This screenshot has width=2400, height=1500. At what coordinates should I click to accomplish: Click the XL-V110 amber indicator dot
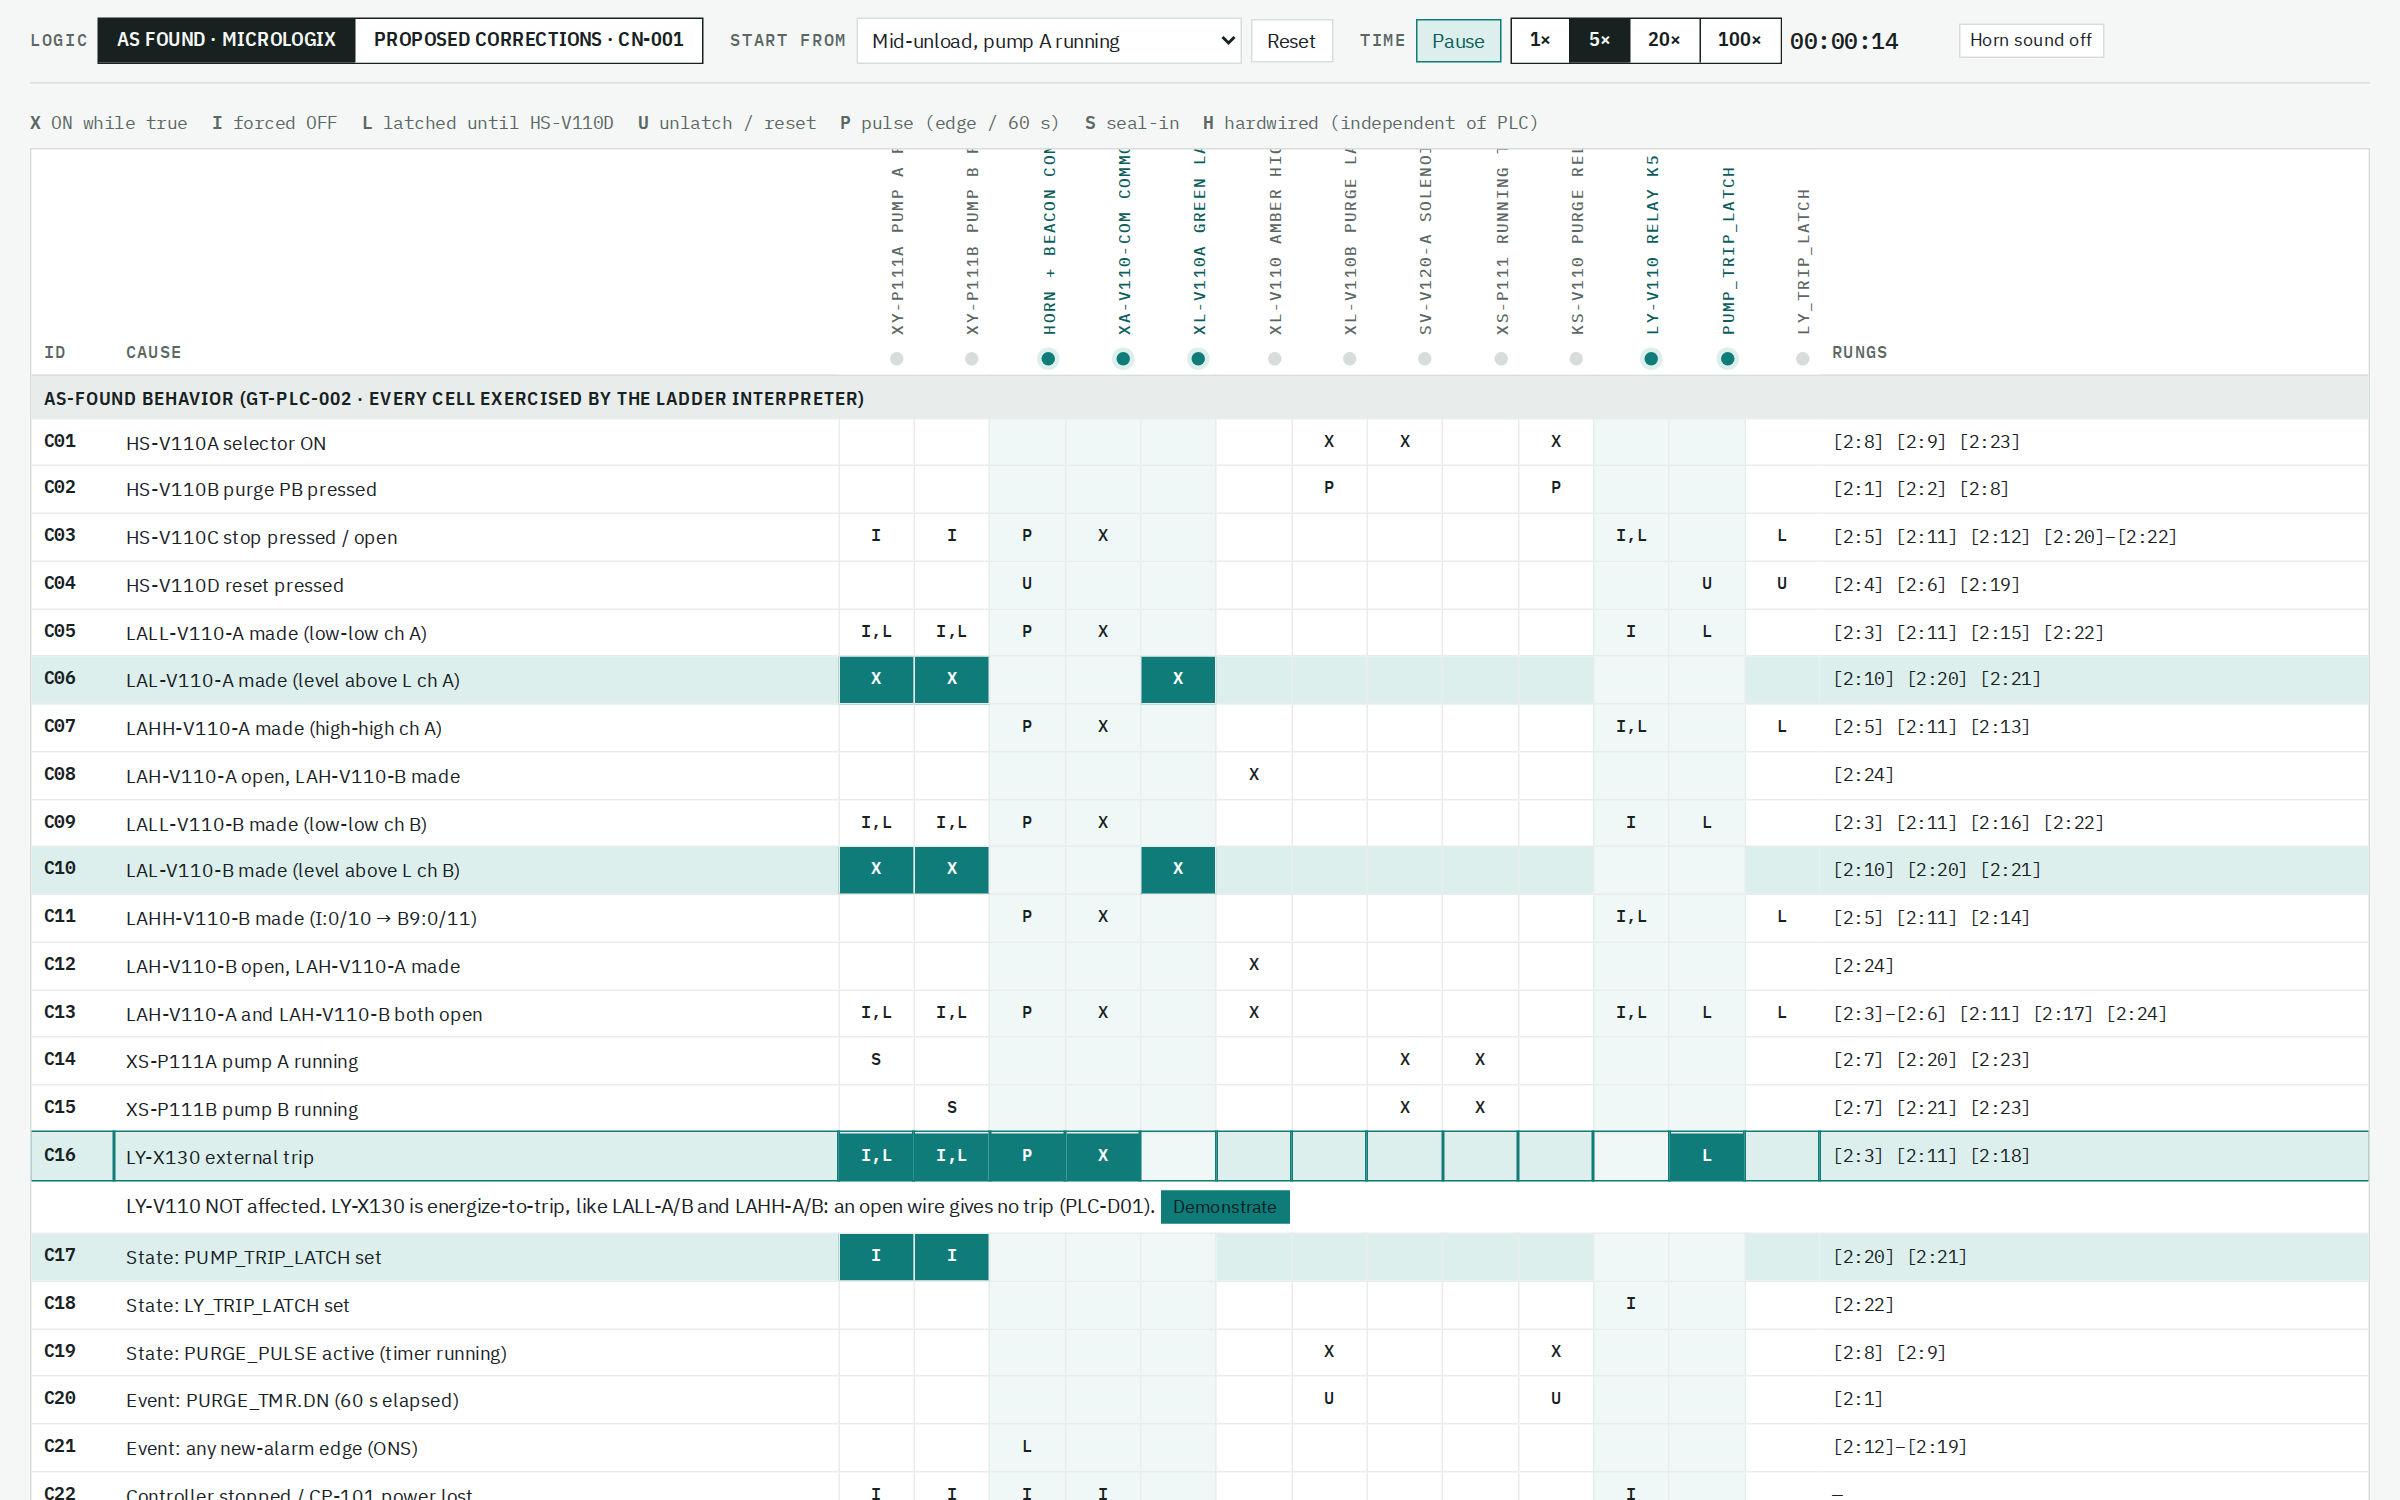pos(1274,359)
